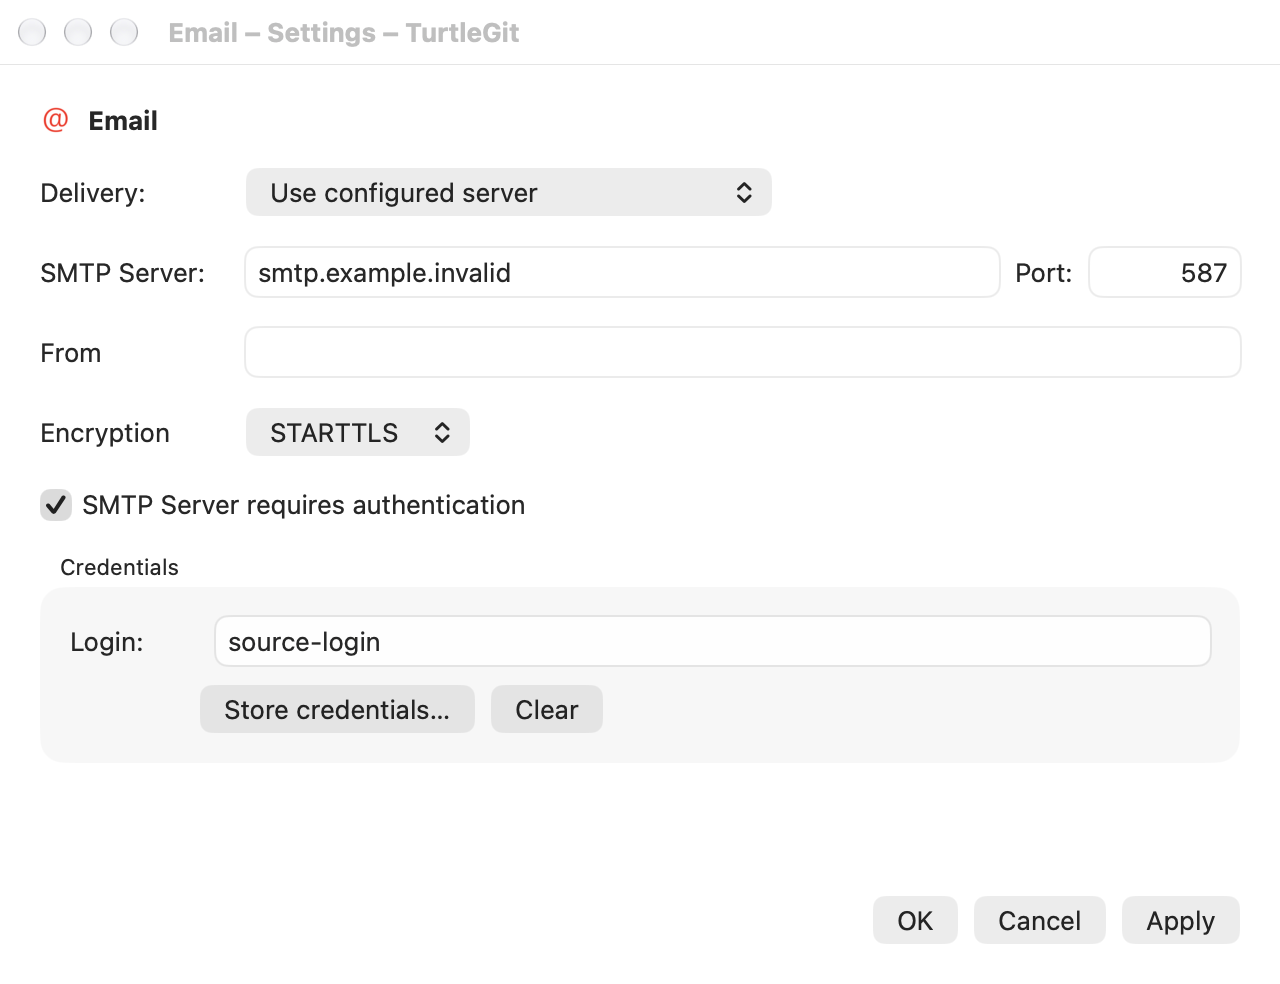
Task: Click the window title Email – Settings – TurtleGit
Action: (344, 33)
